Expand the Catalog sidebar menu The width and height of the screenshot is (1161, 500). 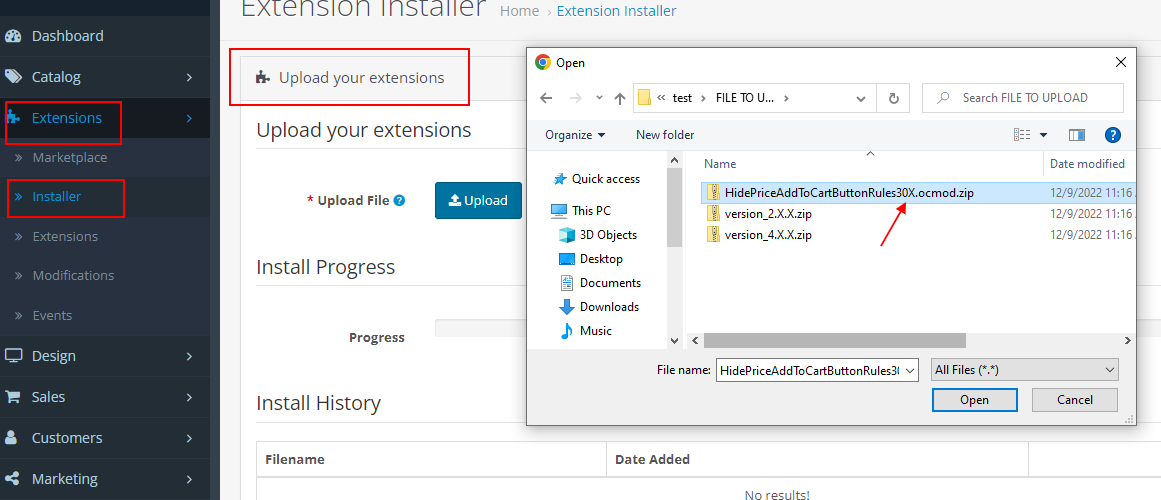coord(56,77)
